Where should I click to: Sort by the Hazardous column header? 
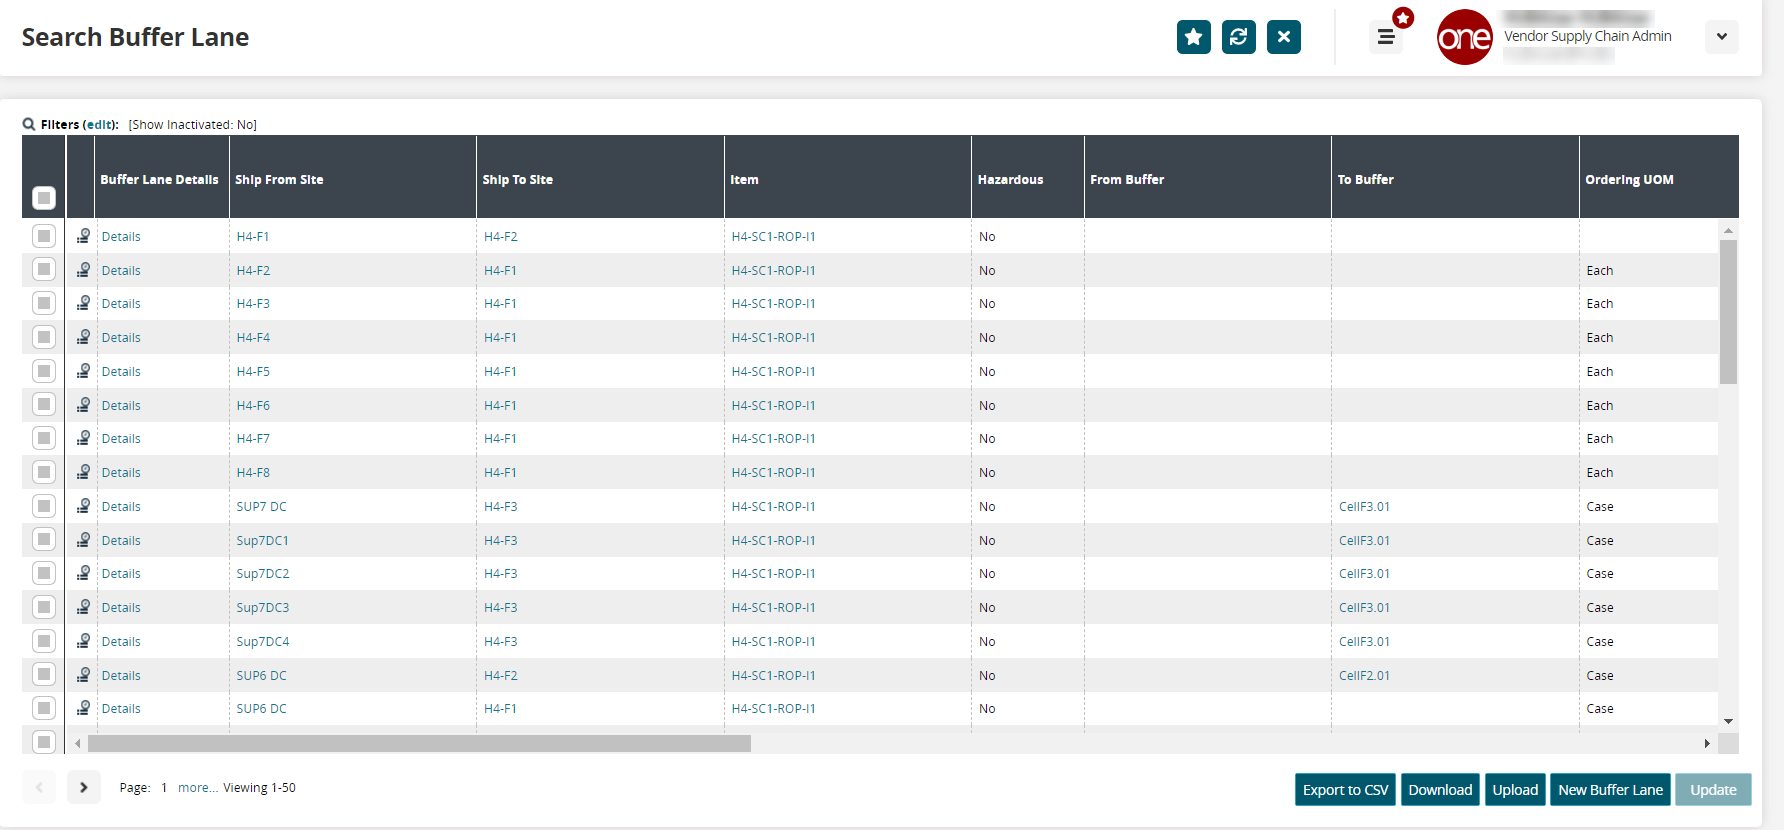1010,180
